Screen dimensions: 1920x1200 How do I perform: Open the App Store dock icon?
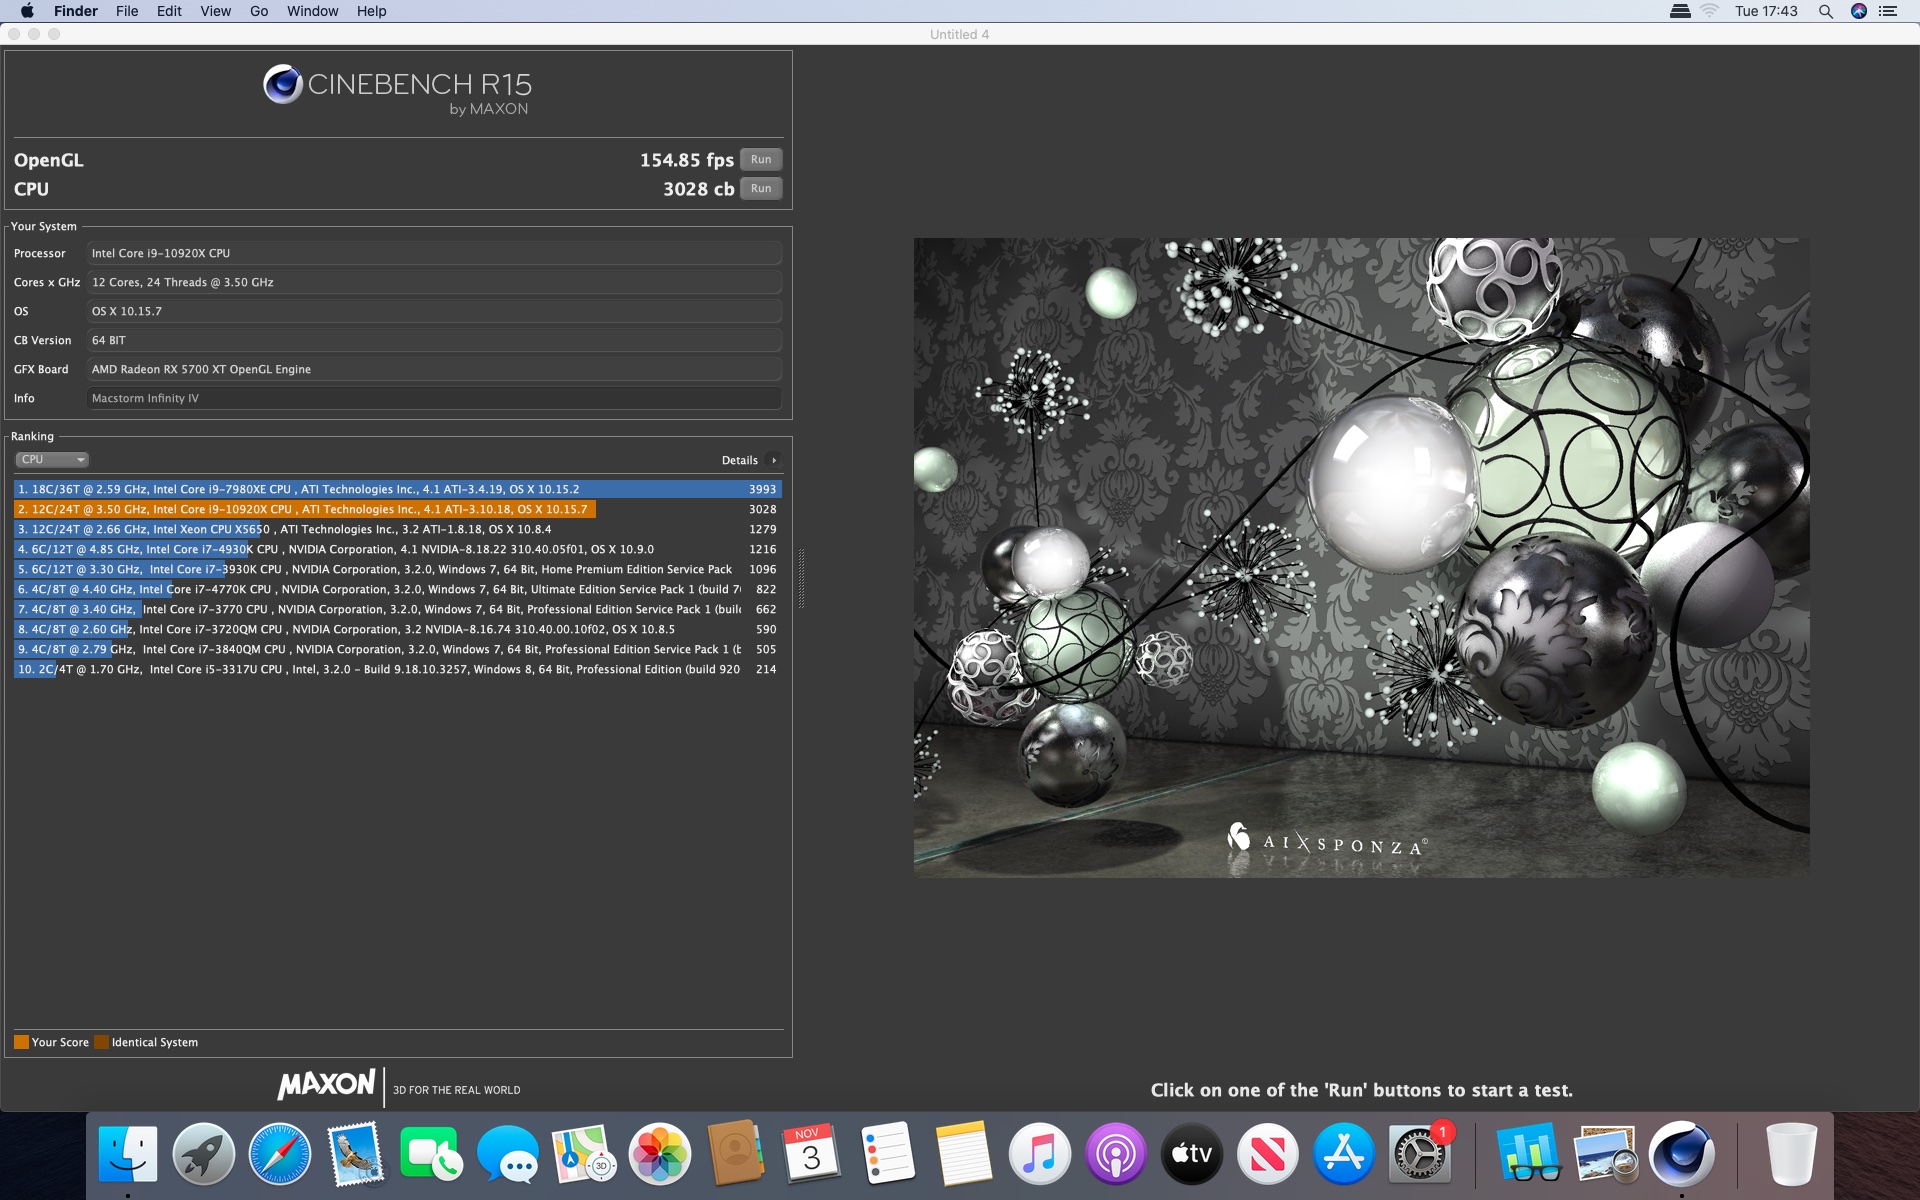(1343, 1154)
